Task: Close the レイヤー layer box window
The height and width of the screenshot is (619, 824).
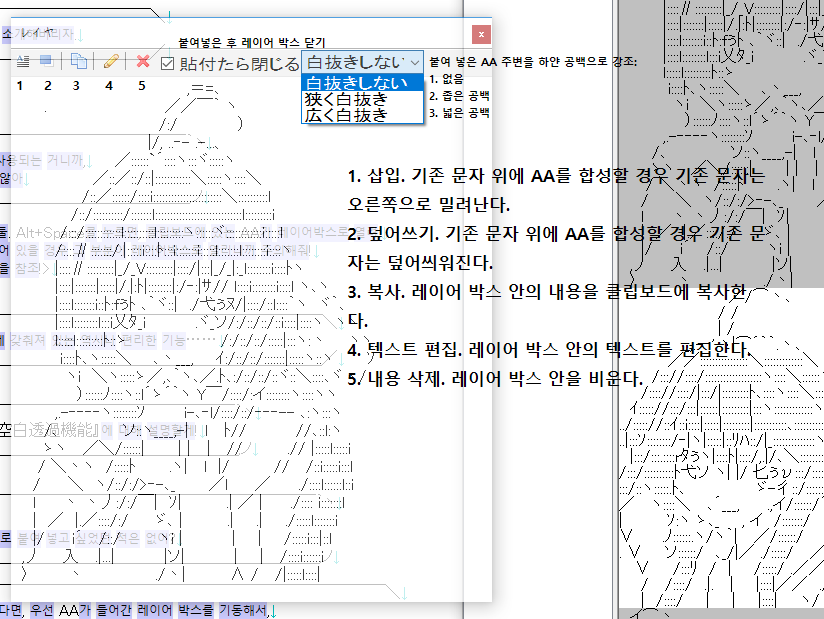Action: point(482,34)
